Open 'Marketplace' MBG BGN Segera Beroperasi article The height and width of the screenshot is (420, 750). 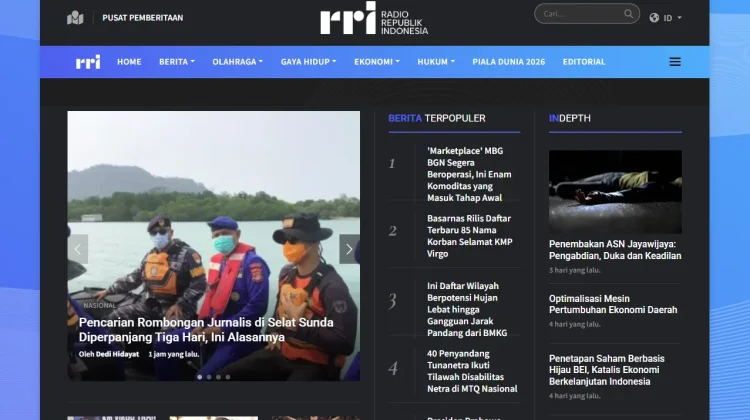(469, 174)
